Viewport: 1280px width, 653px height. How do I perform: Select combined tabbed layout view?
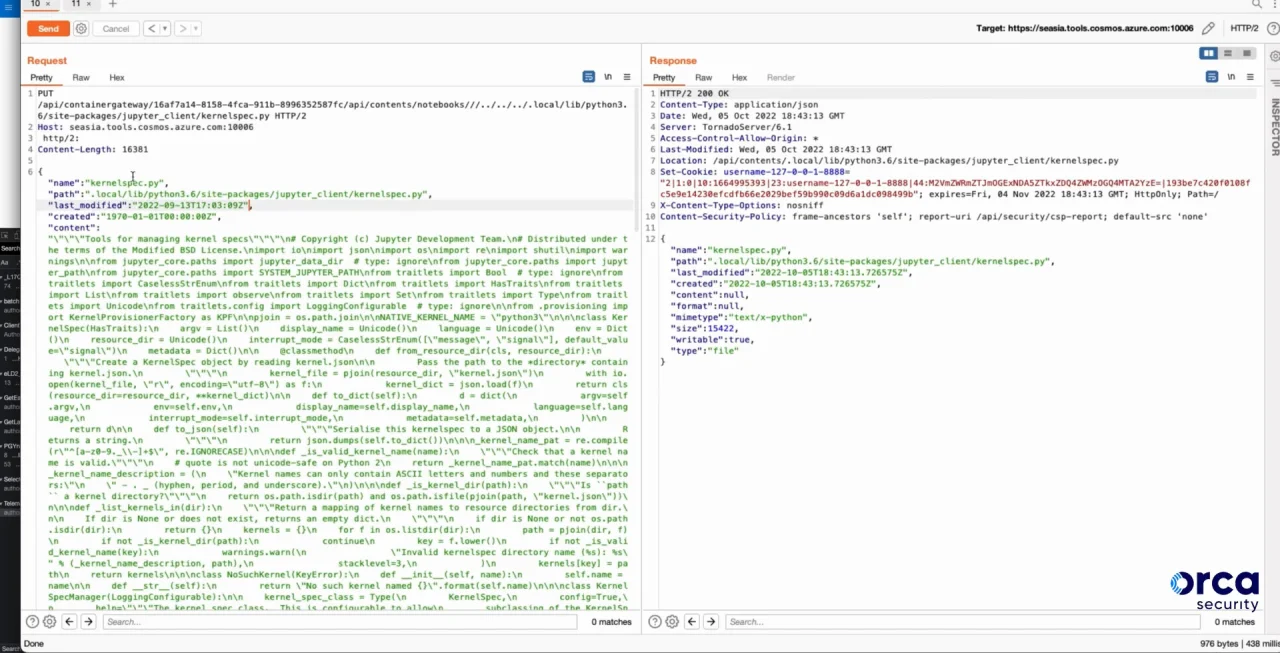[1246, 53]
